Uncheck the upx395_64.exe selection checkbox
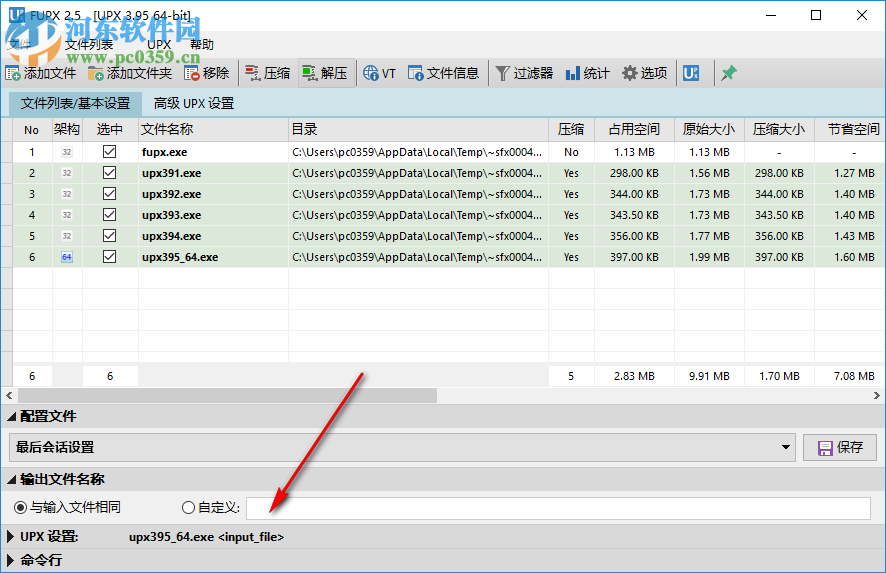 coord(110,257)
